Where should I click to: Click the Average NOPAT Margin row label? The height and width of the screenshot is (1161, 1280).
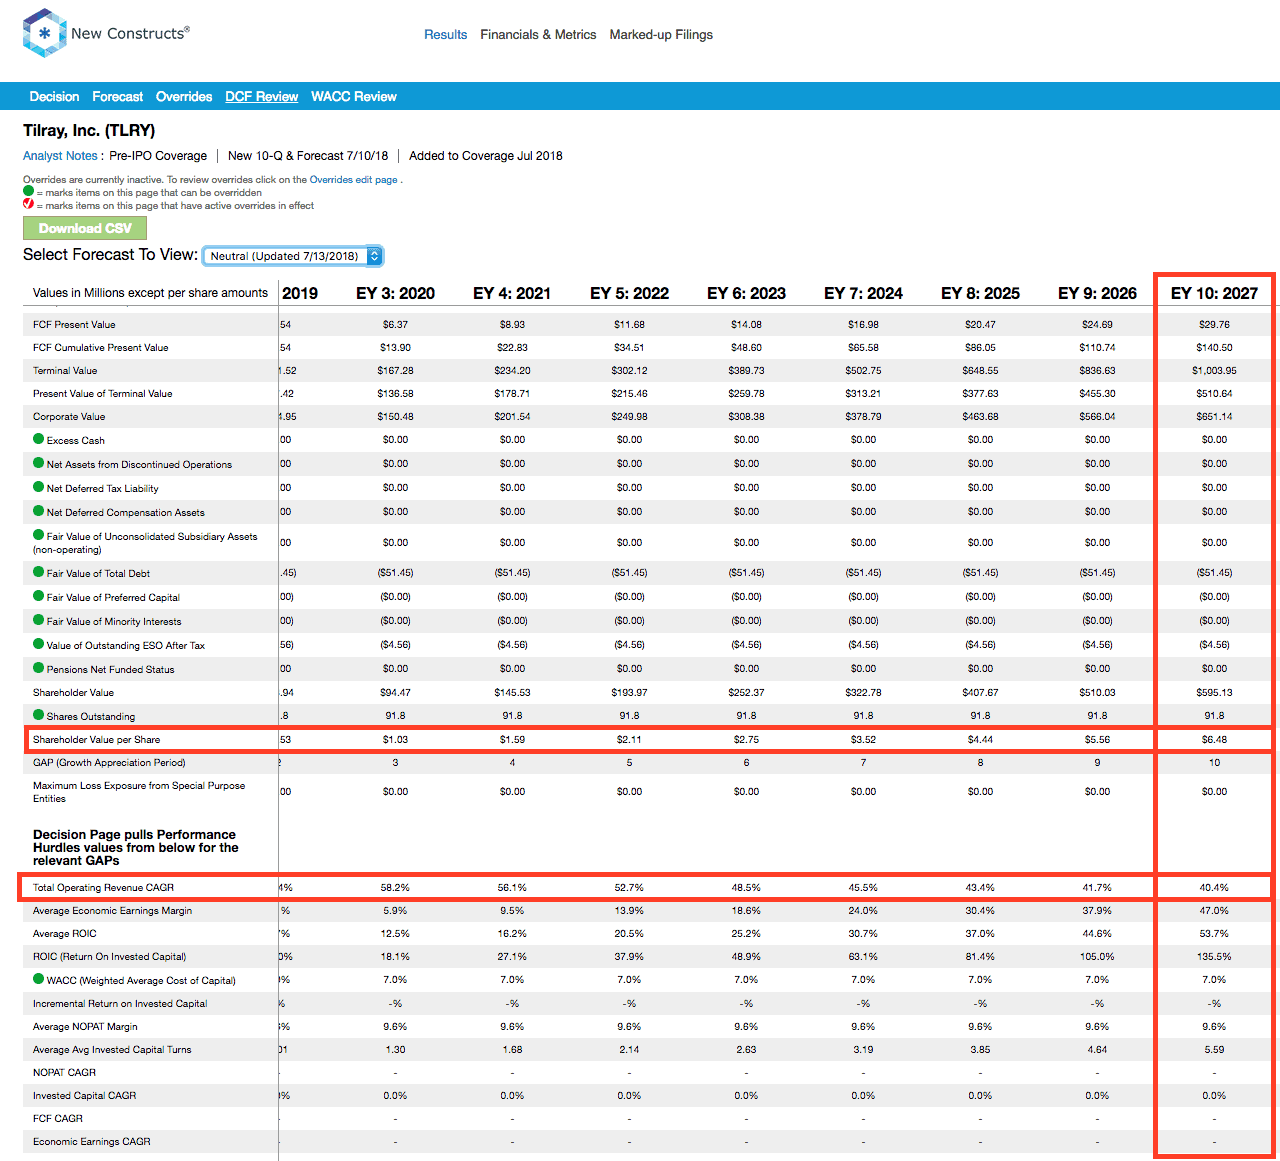pyautogui.click(x=85, y=1026)
